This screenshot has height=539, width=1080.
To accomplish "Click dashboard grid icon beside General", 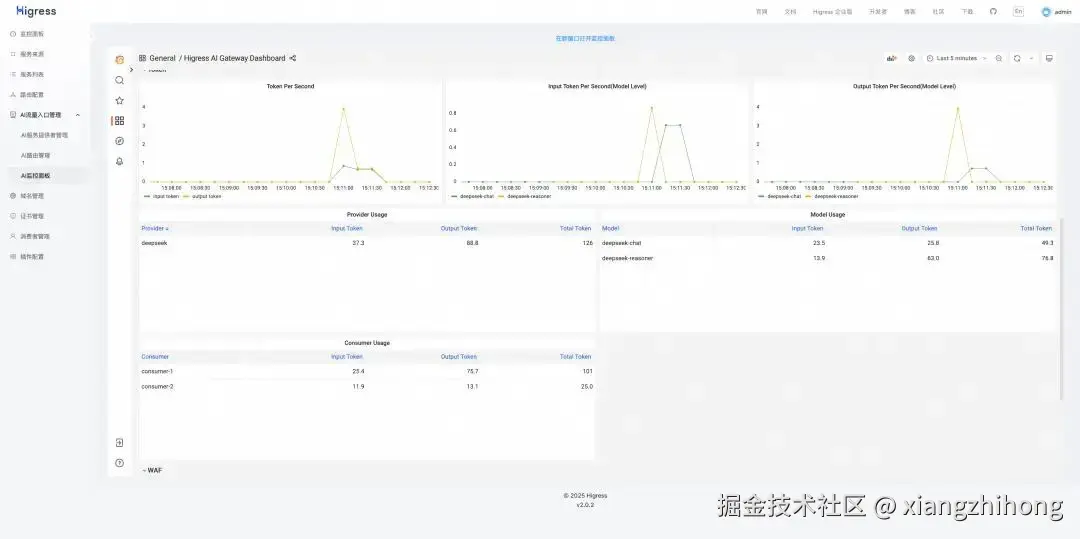I will (x=142, y=59).
